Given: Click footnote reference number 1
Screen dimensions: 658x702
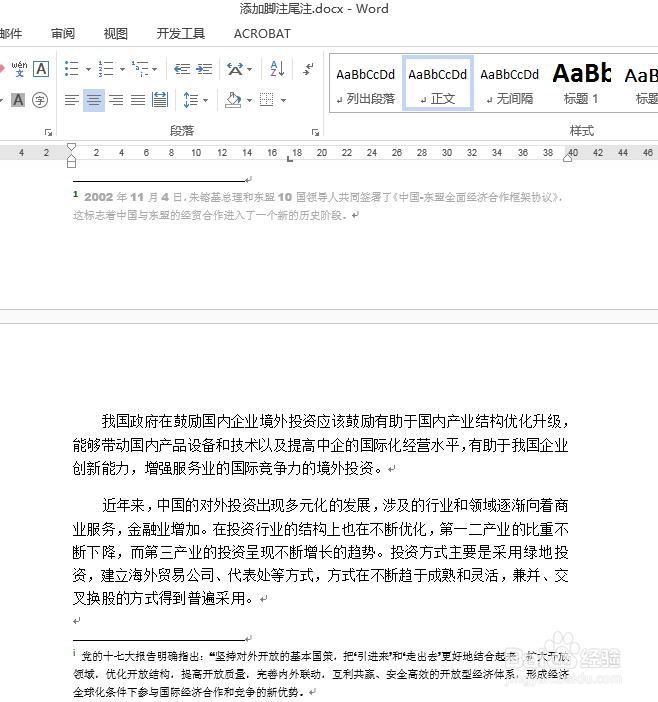Looking at the screenshot, I should coord(76,194).
